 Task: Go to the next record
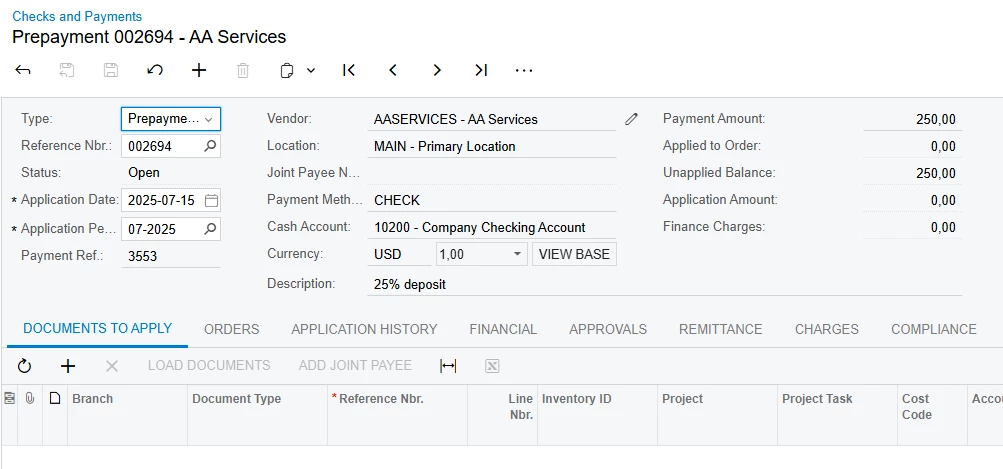coord(437,70)
